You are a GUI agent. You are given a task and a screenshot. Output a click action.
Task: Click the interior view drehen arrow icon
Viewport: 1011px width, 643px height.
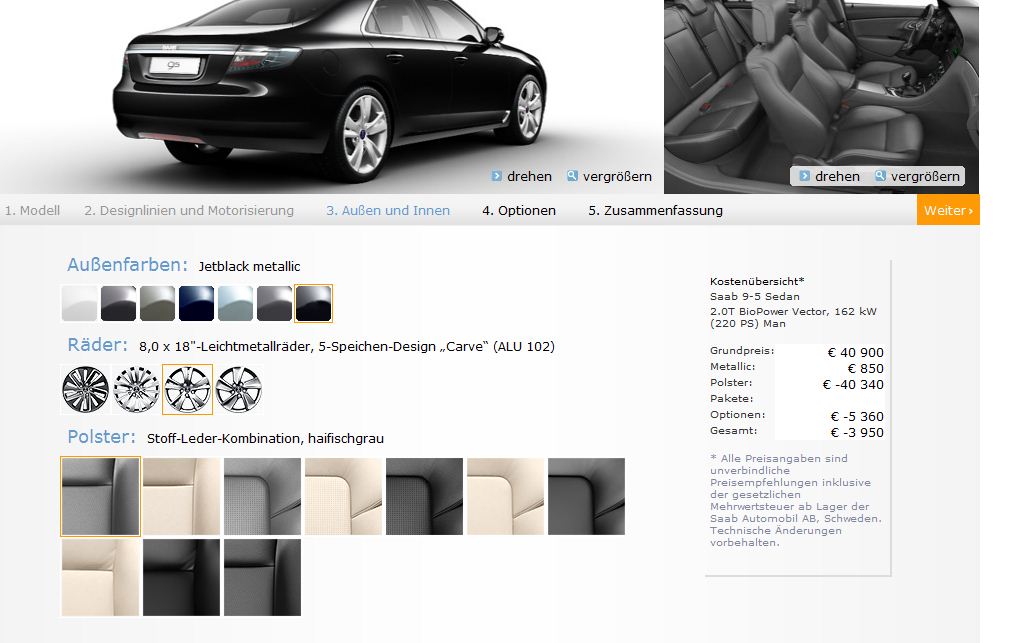(x=805, y=176)
